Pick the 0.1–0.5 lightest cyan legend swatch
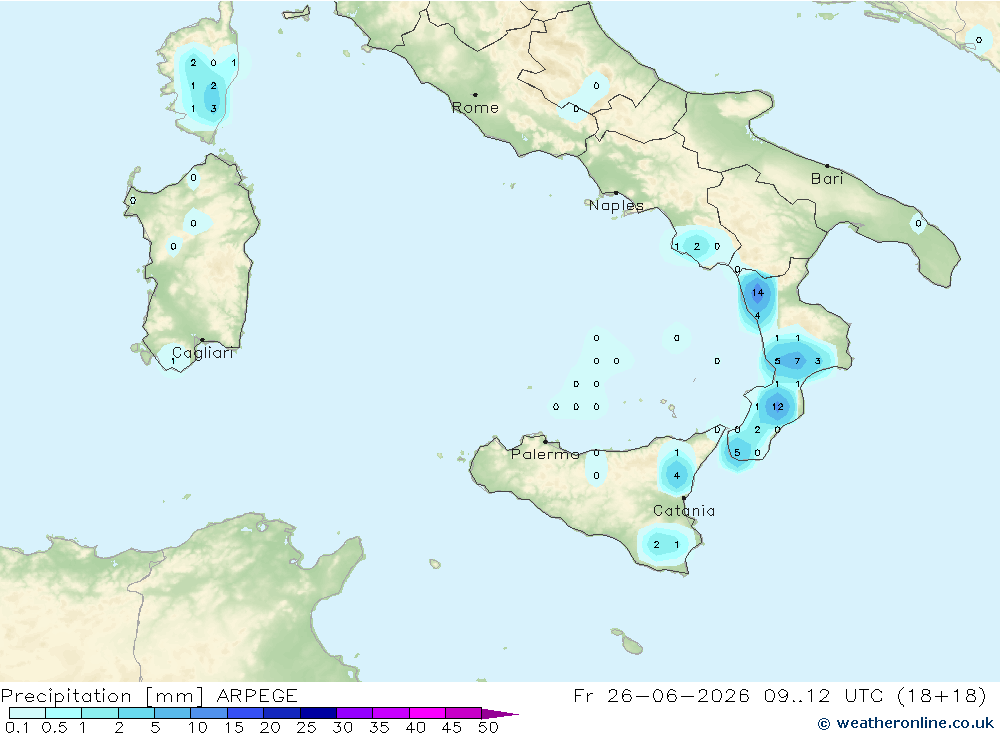Viewport: 1000px width, 733px height. tap(27, 713)
